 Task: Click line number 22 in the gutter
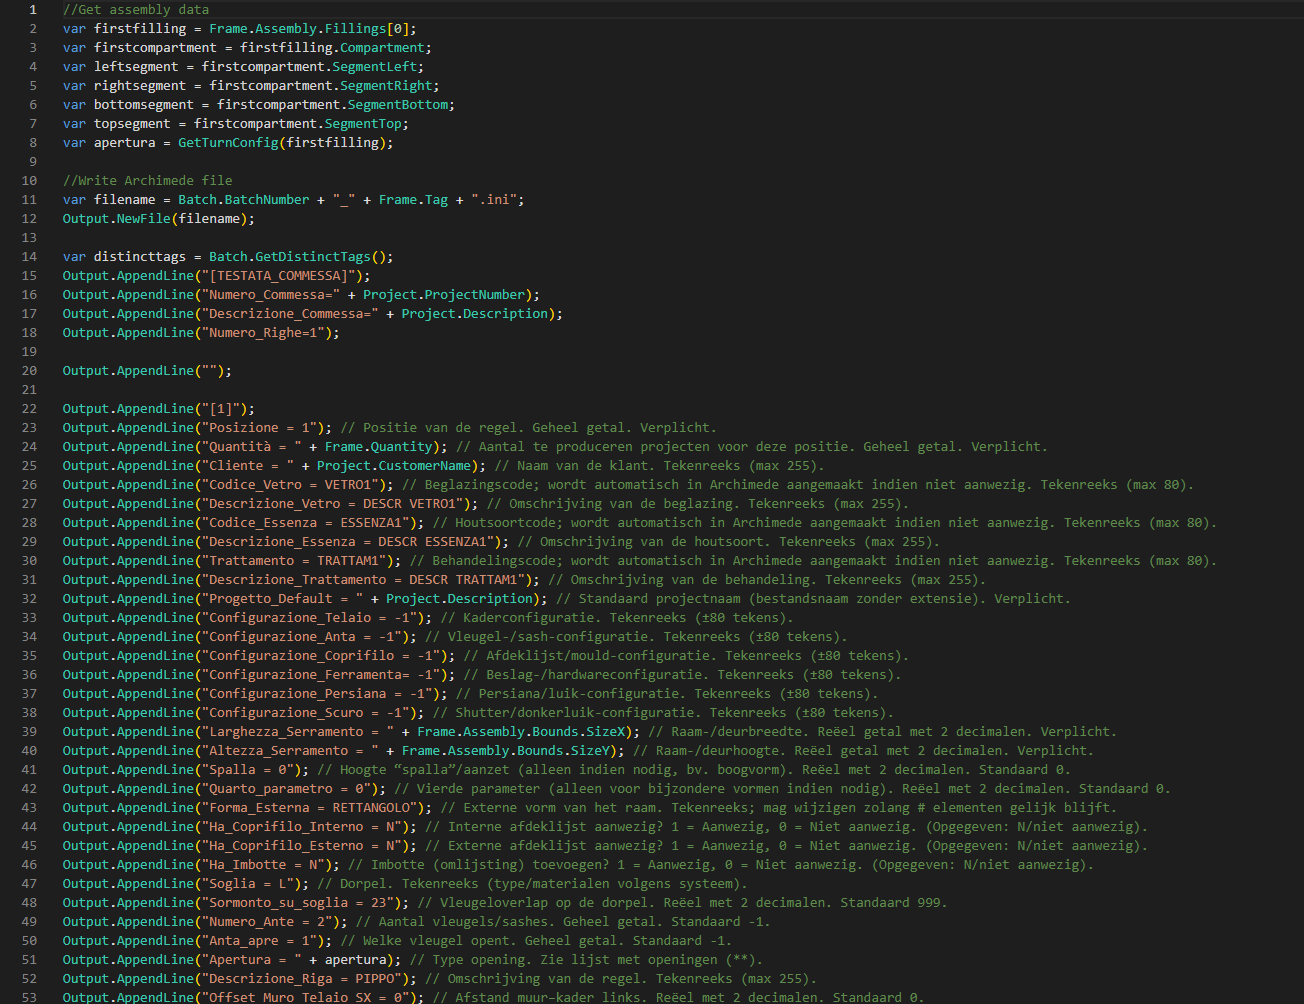click(x=29, y=409)
